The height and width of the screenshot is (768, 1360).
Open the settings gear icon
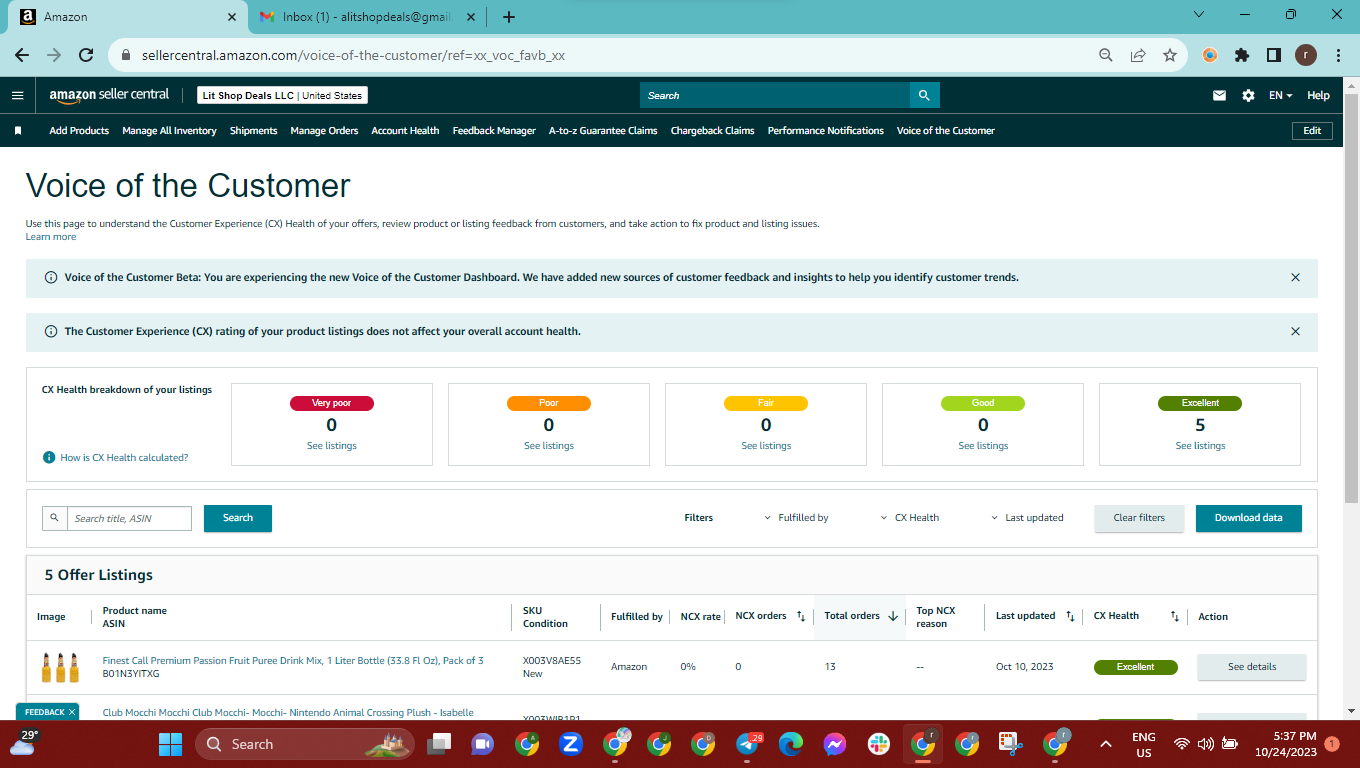click(1248, 96)
